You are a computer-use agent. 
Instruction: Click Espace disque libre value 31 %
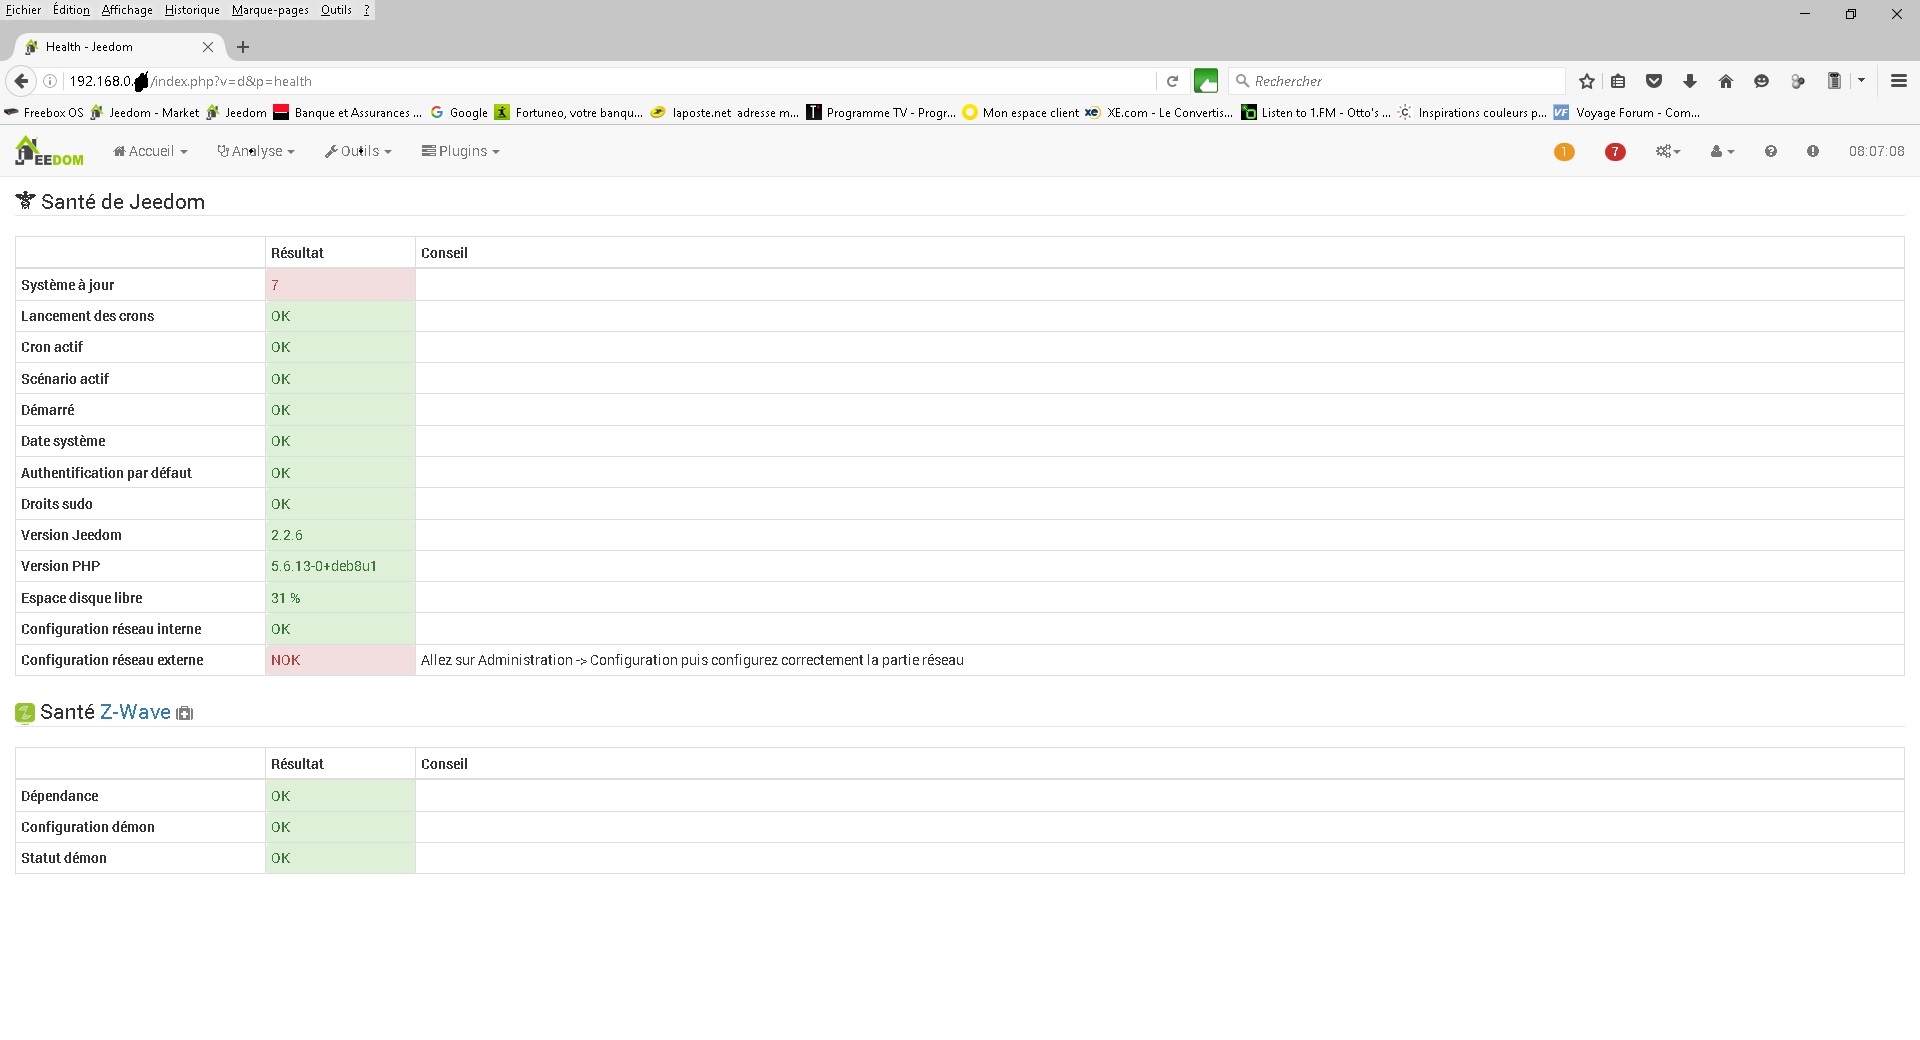point(286,598)
